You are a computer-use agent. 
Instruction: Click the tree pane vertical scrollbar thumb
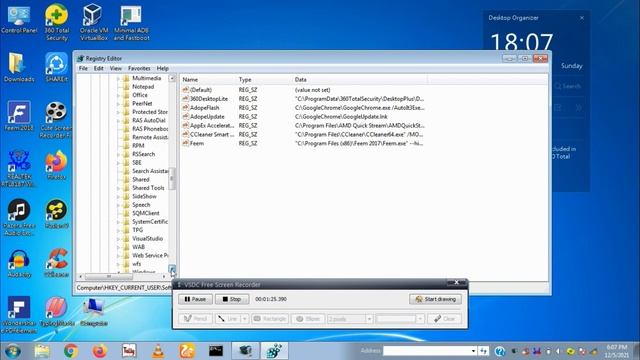point(172,178)
